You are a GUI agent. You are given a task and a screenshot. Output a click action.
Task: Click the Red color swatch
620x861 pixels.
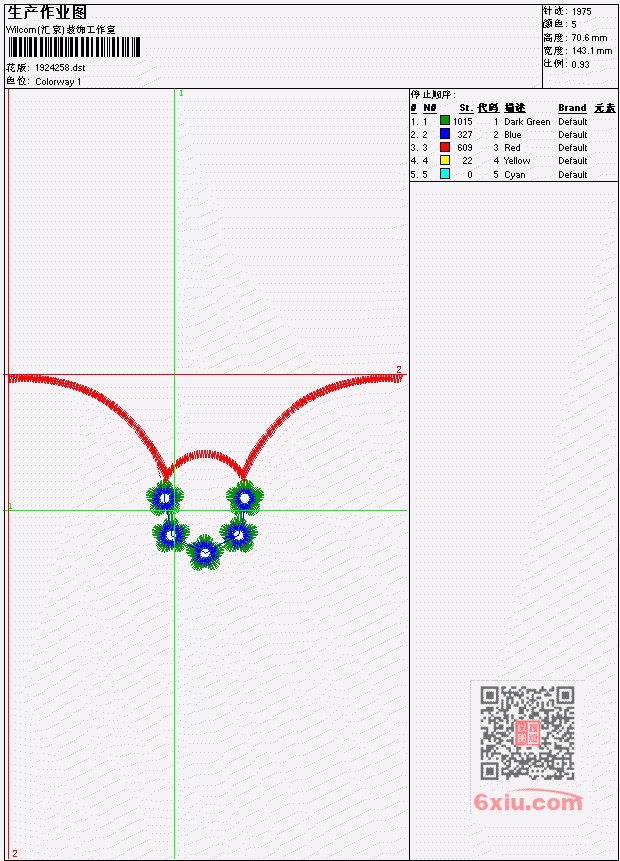pos(445,147)
